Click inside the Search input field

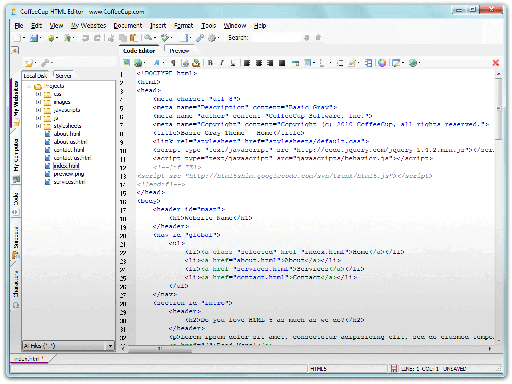tap(276, 38)
